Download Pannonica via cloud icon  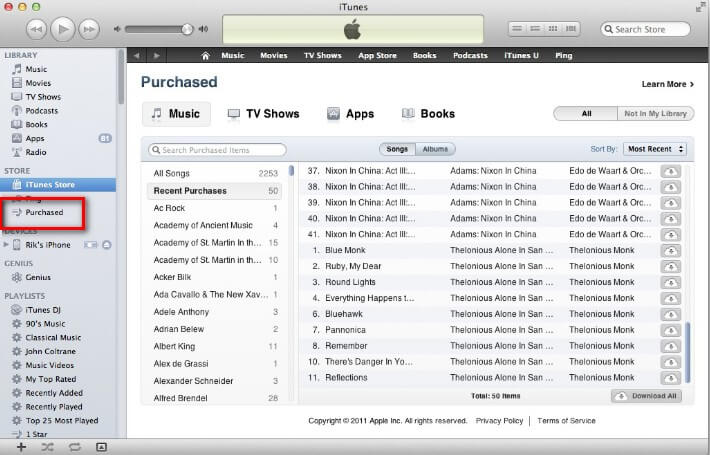point(671,330)
